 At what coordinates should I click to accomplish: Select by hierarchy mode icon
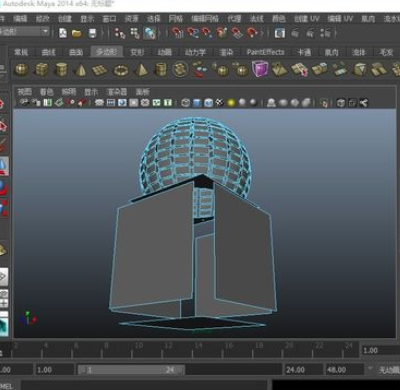(120, 33)
